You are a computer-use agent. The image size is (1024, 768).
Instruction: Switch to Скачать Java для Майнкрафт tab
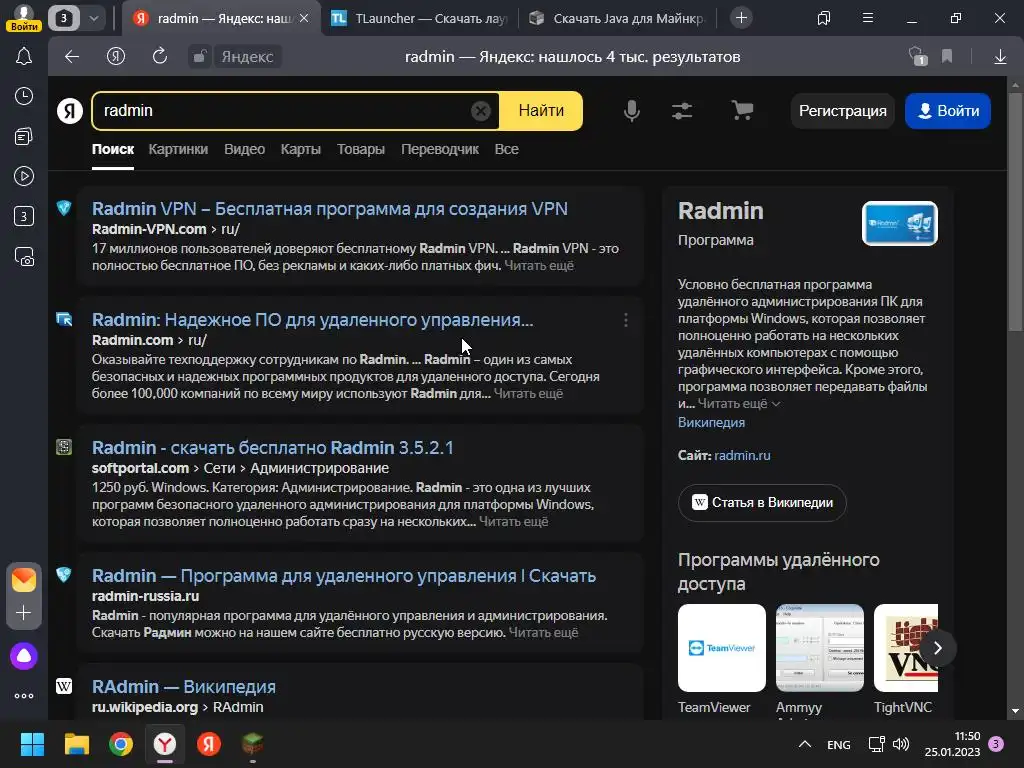coord(617,18)
